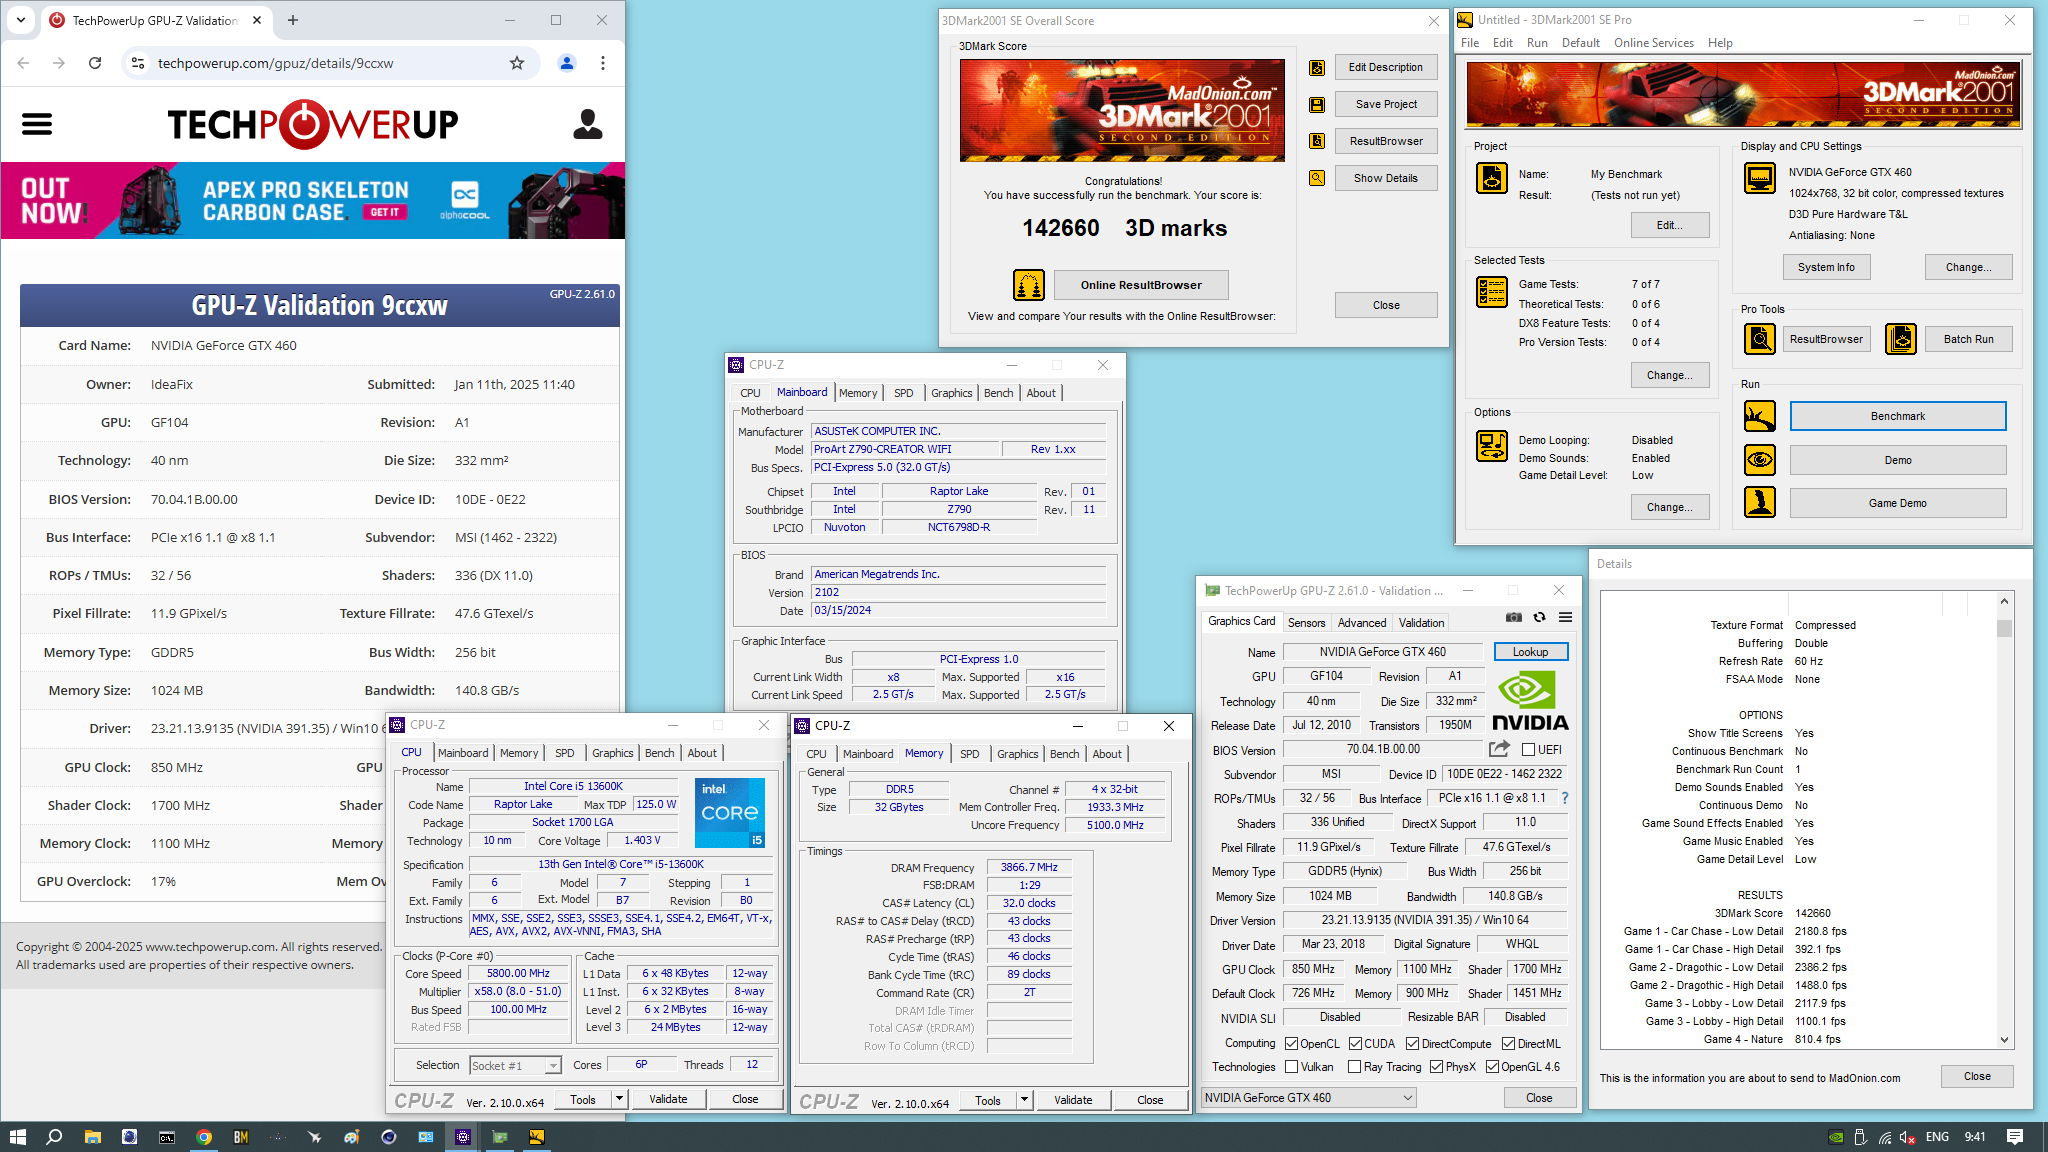
Task: Click the NVIDIA logo in GPU-Z
Action: [x=1530, y=701]
